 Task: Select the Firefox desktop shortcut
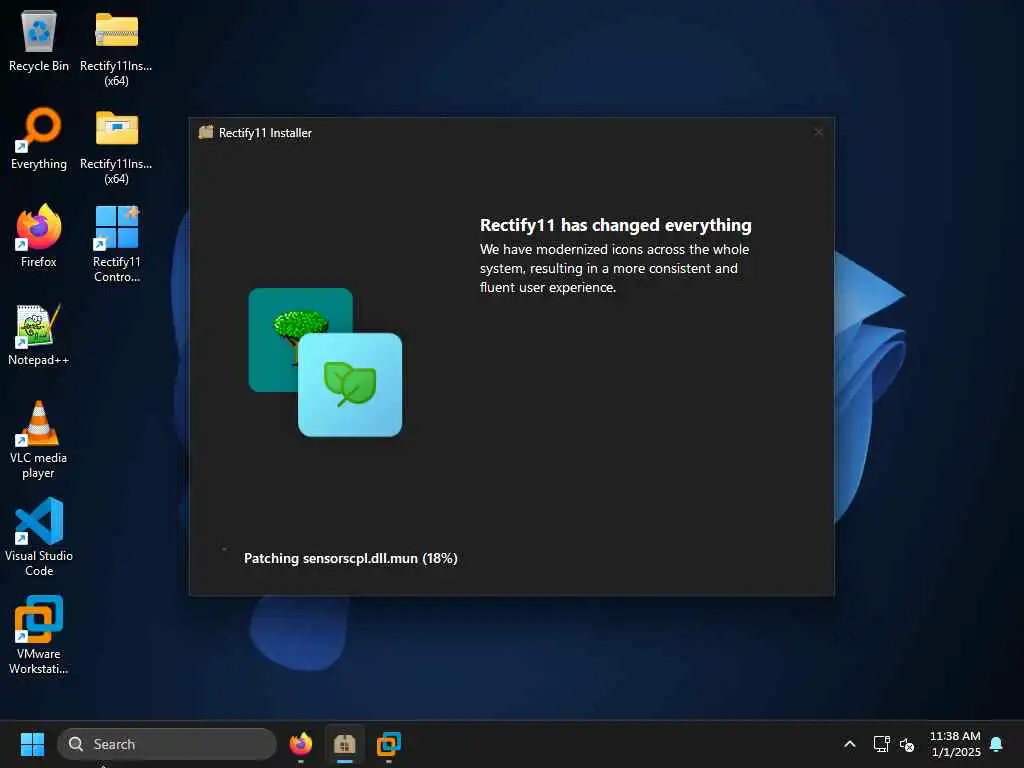point(39,236)
